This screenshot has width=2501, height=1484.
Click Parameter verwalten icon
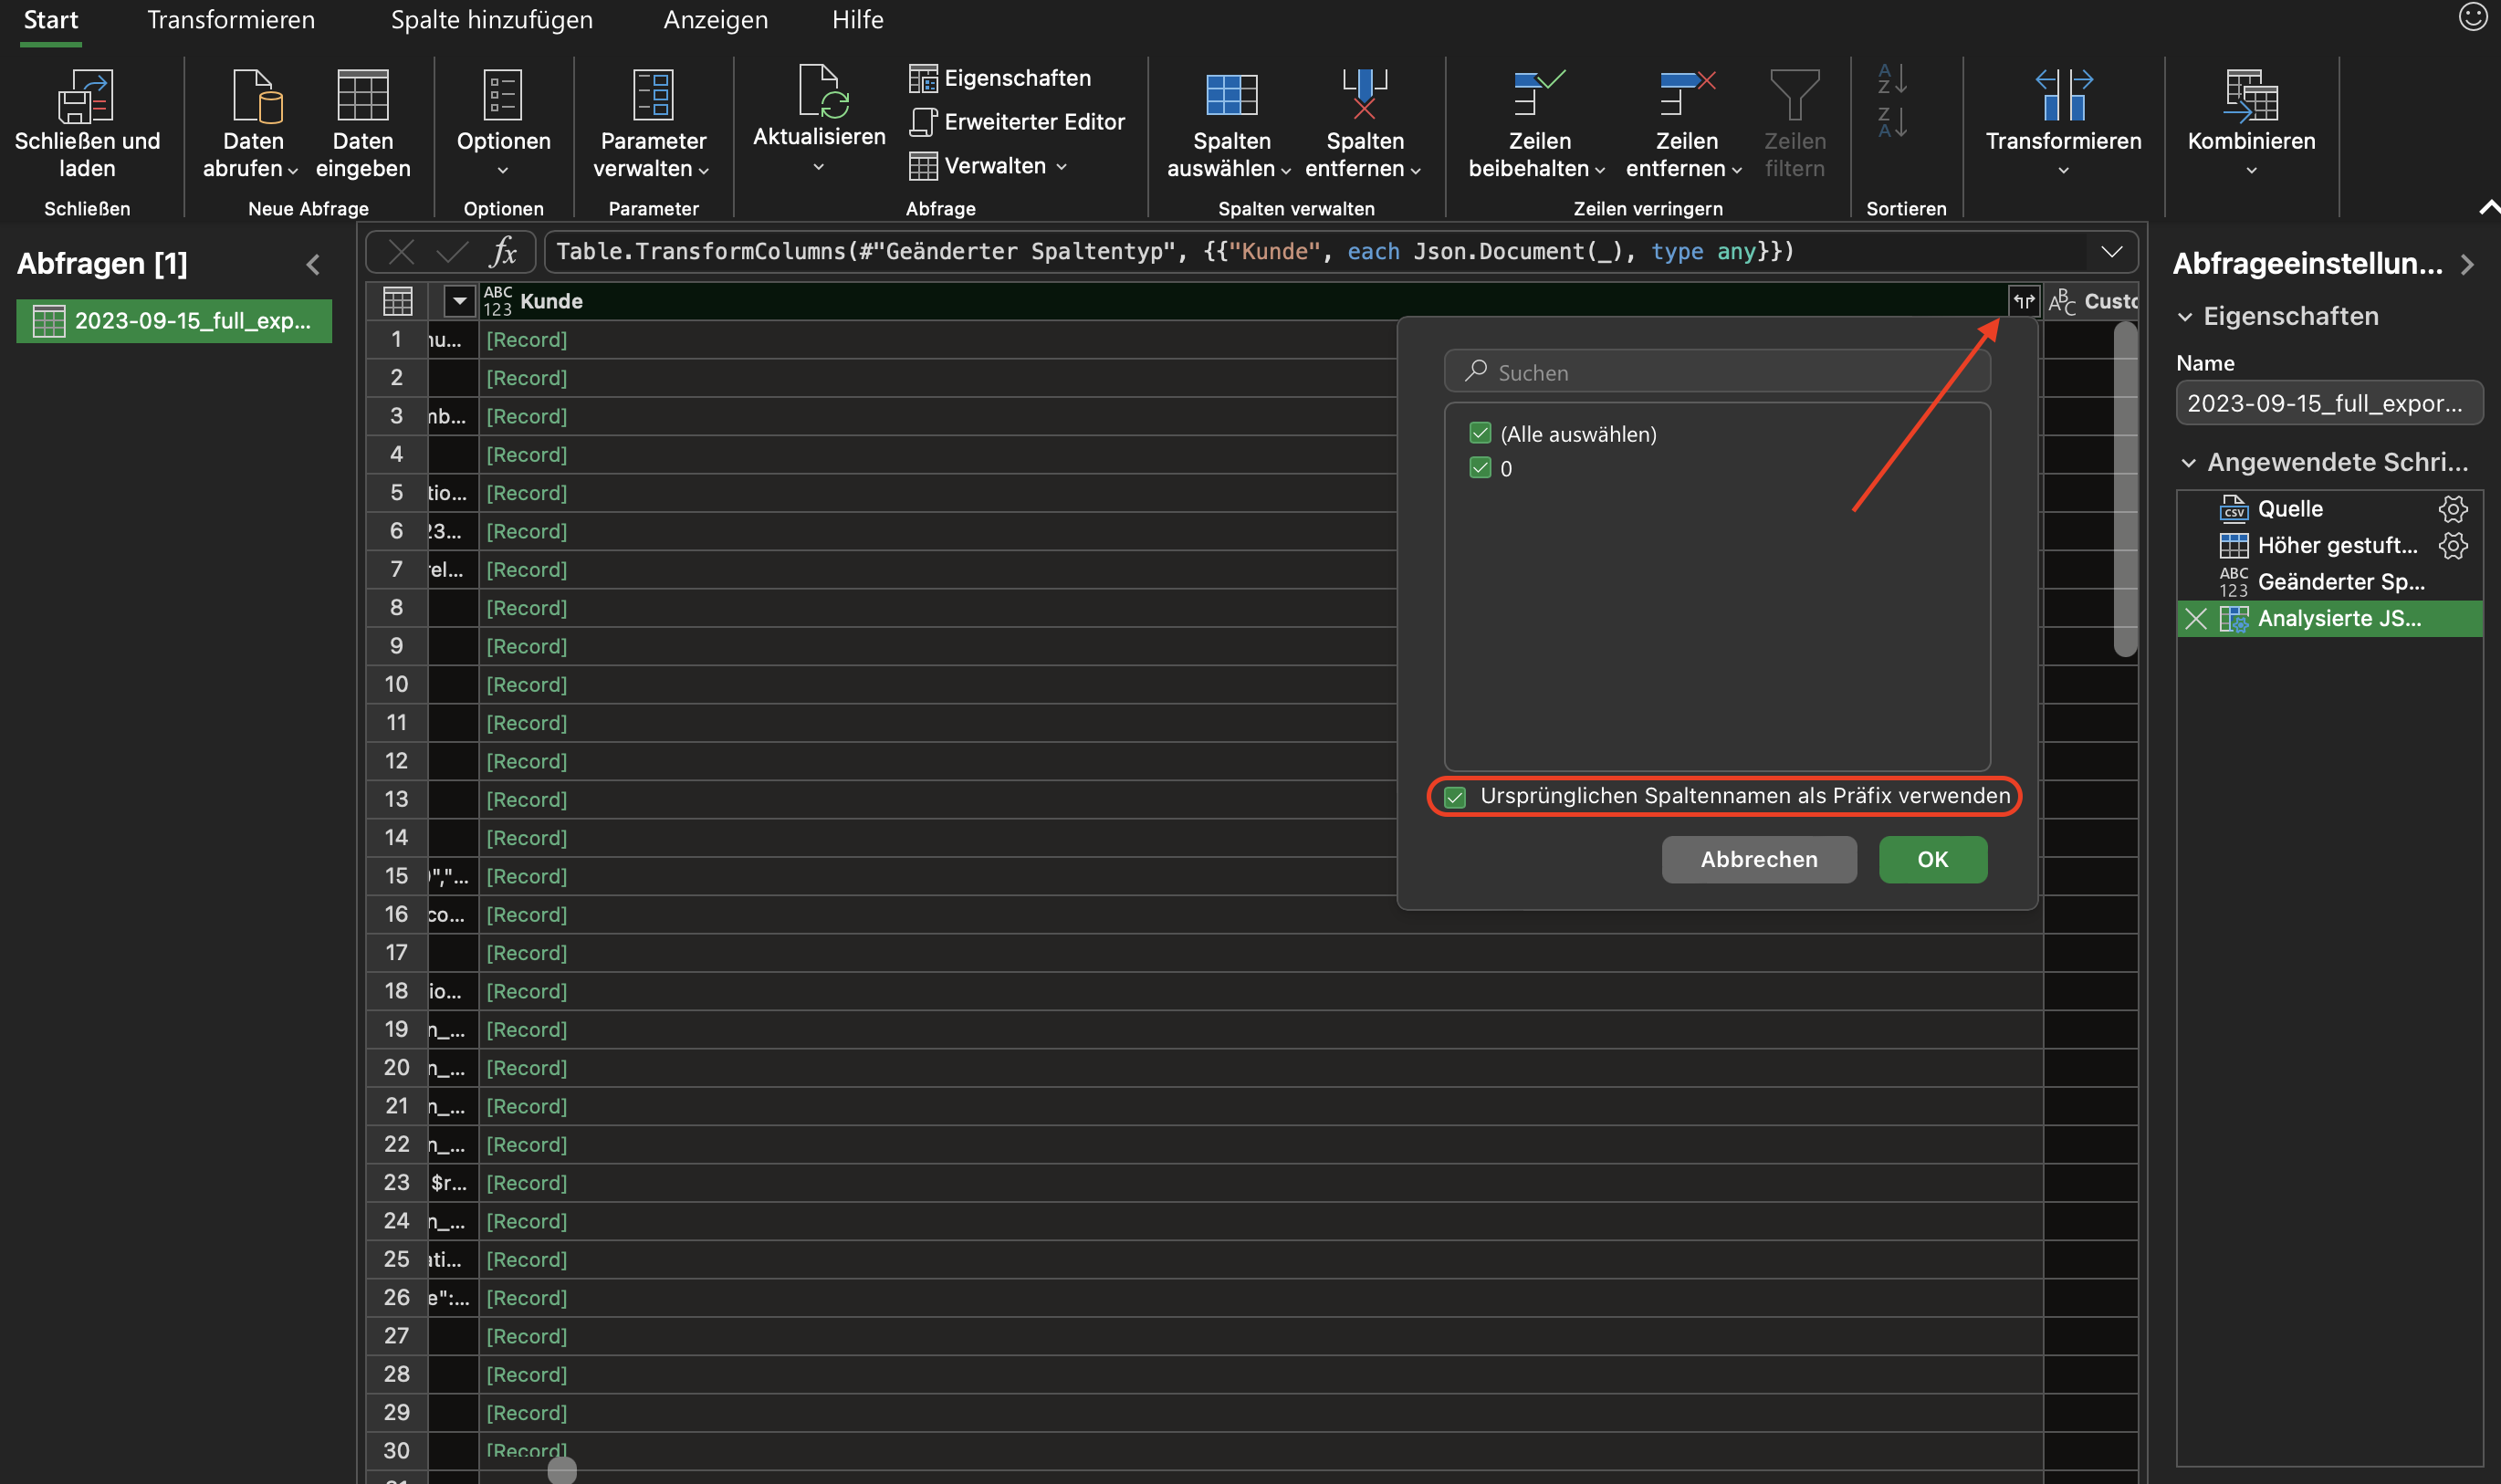click(x=653, y=94)
